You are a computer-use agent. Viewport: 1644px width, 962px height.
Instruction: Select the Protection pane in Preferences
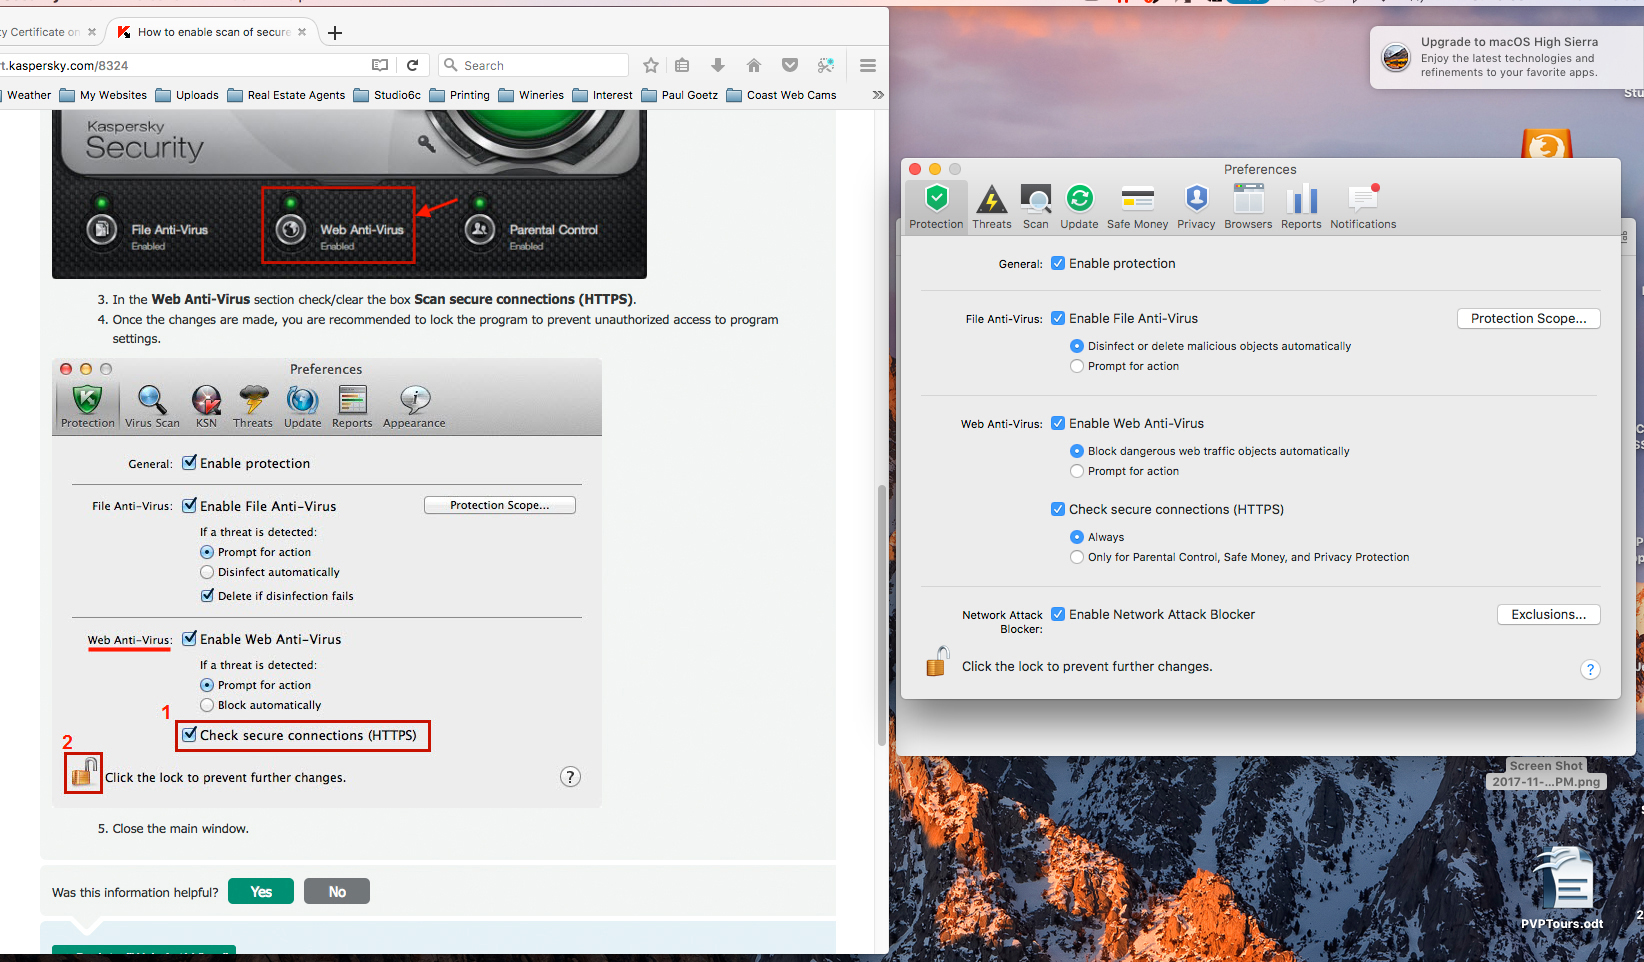[936, 207]
